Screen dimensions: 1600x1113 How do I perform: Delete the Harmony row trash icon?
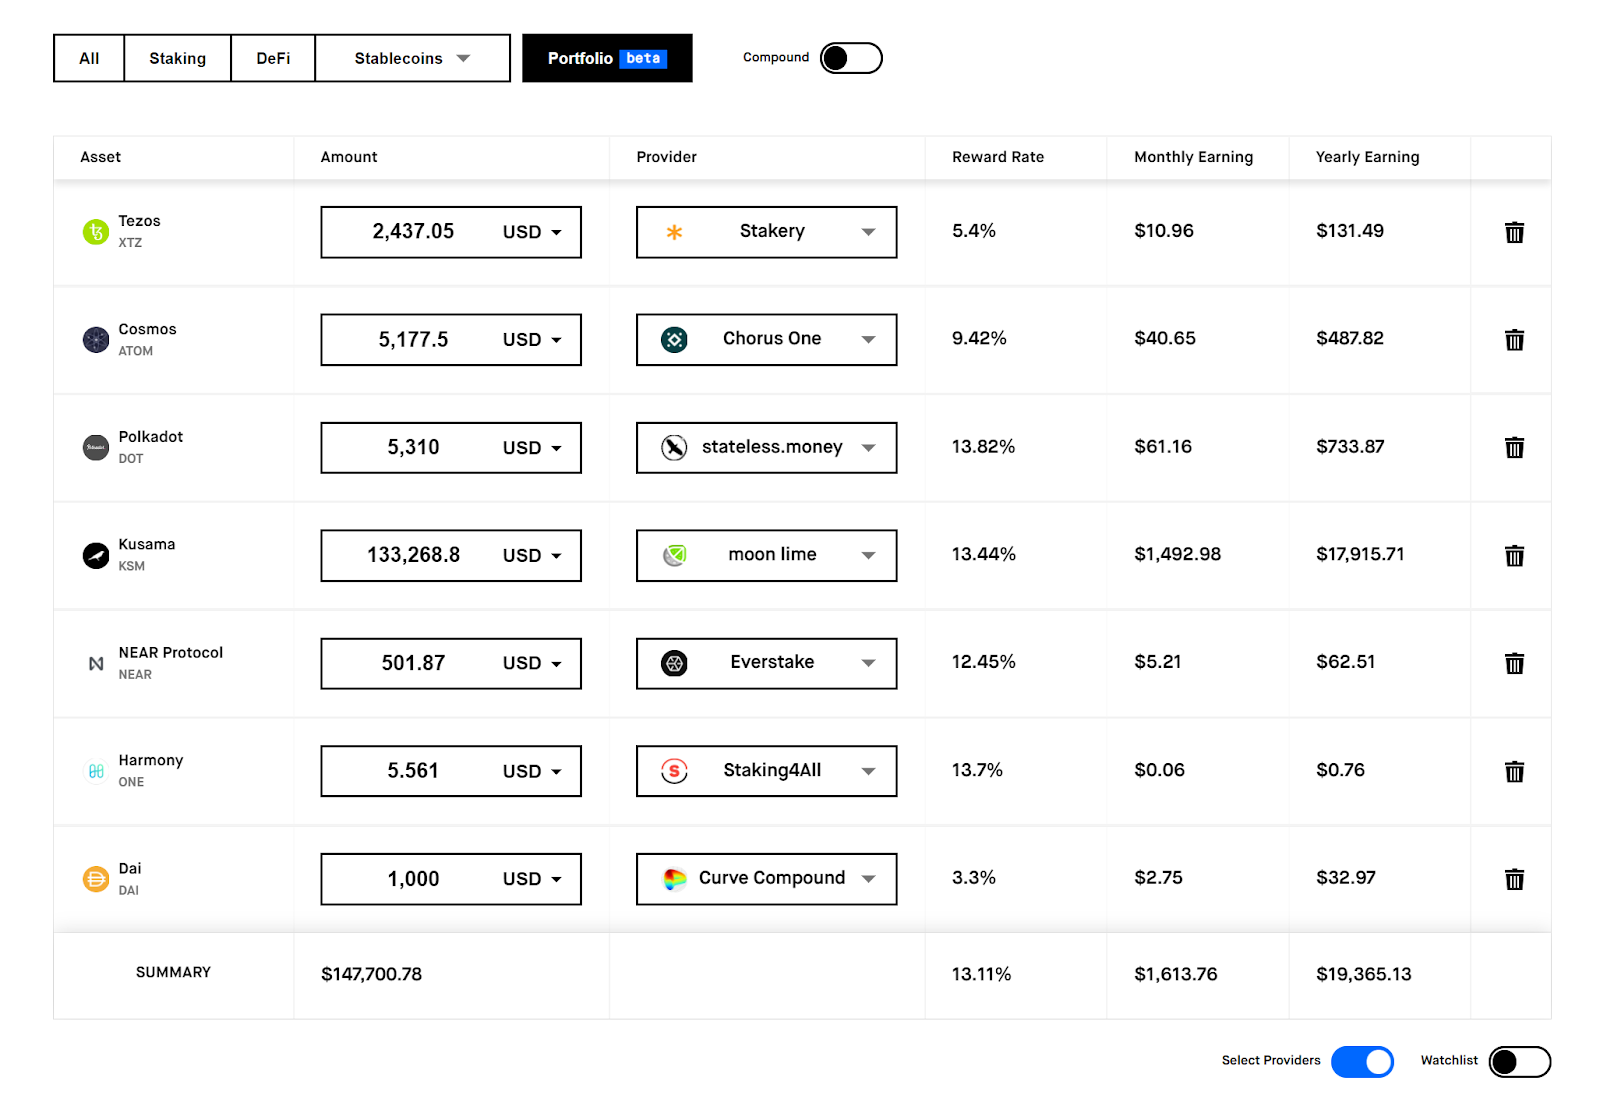(x=1514, y=771)
